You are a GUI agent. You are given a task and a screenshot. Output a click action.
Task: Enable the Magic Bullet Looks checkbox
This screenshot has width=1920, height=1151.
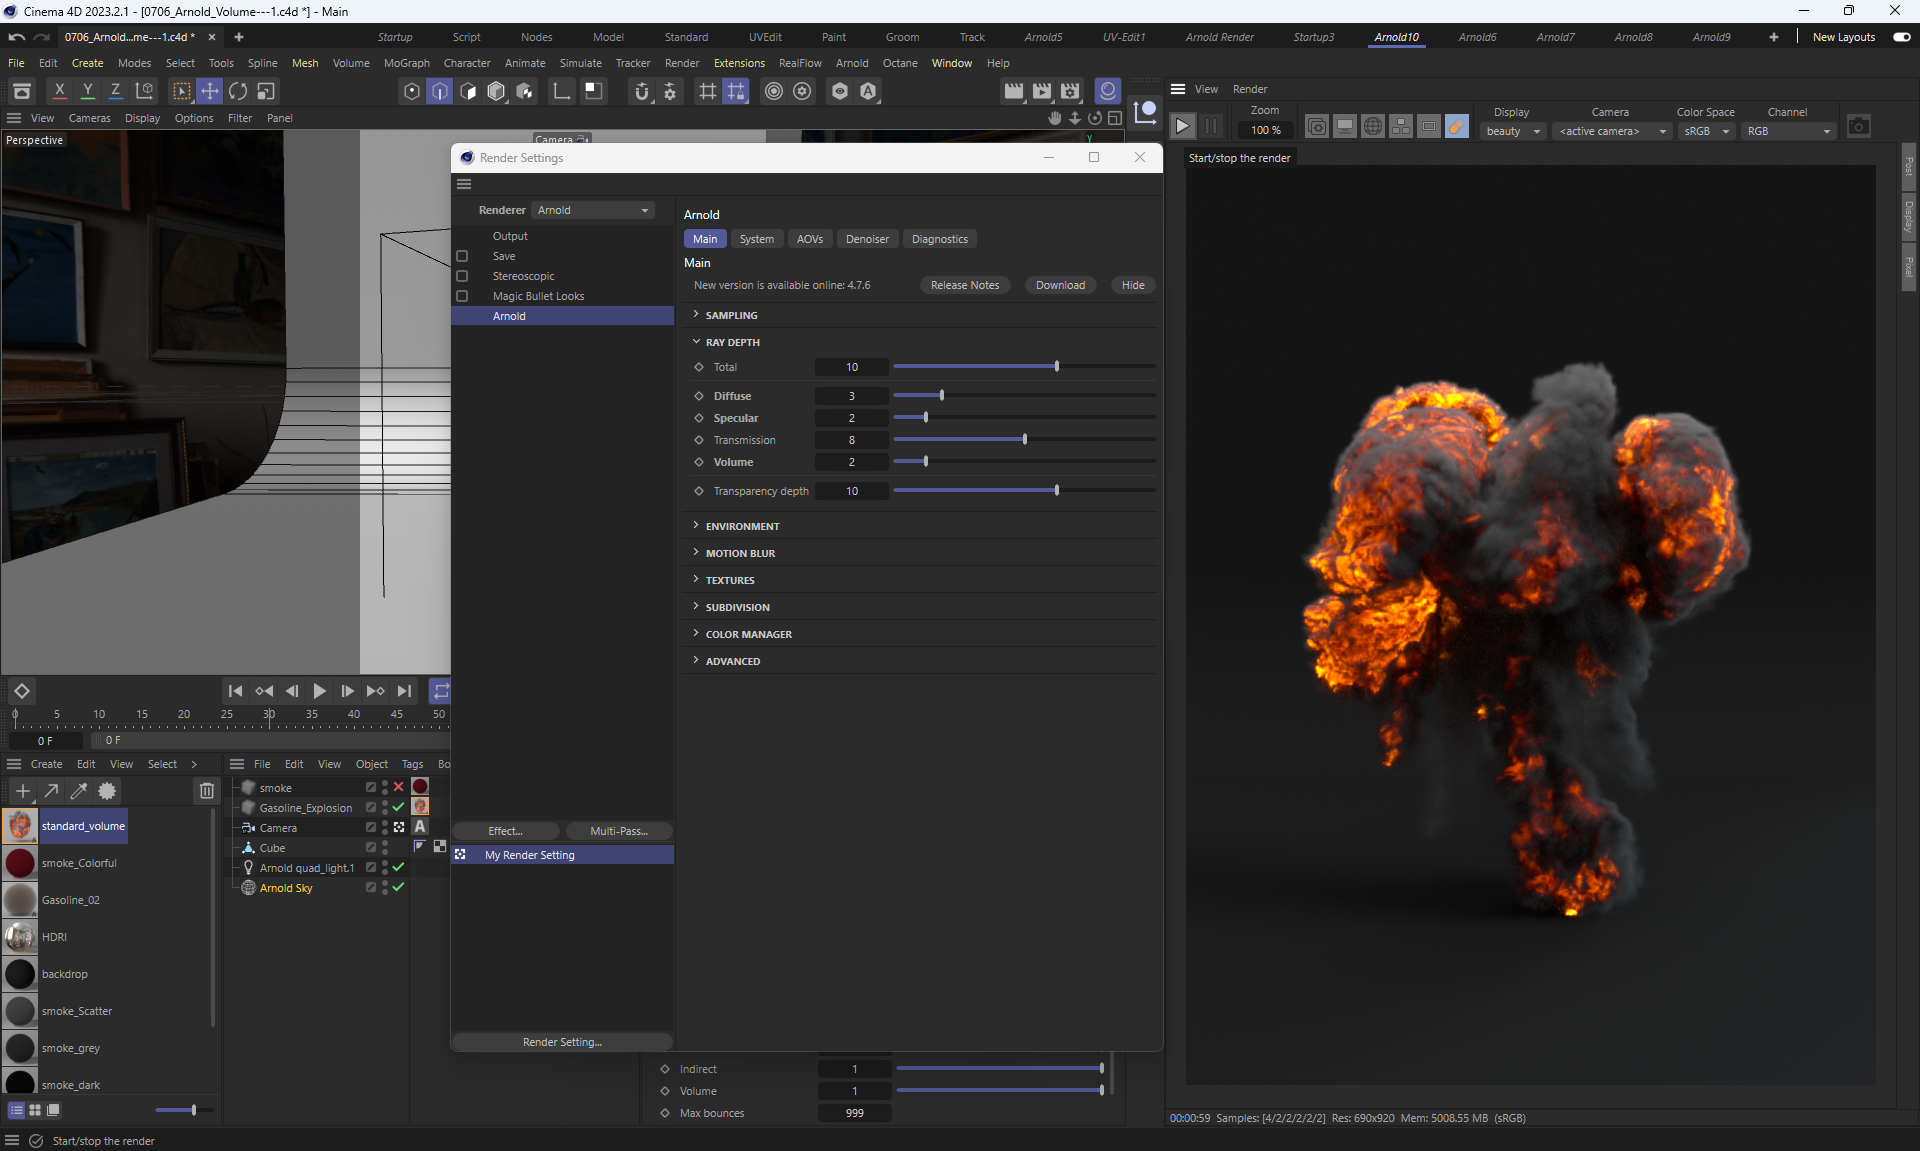click(x=462, y=296)
